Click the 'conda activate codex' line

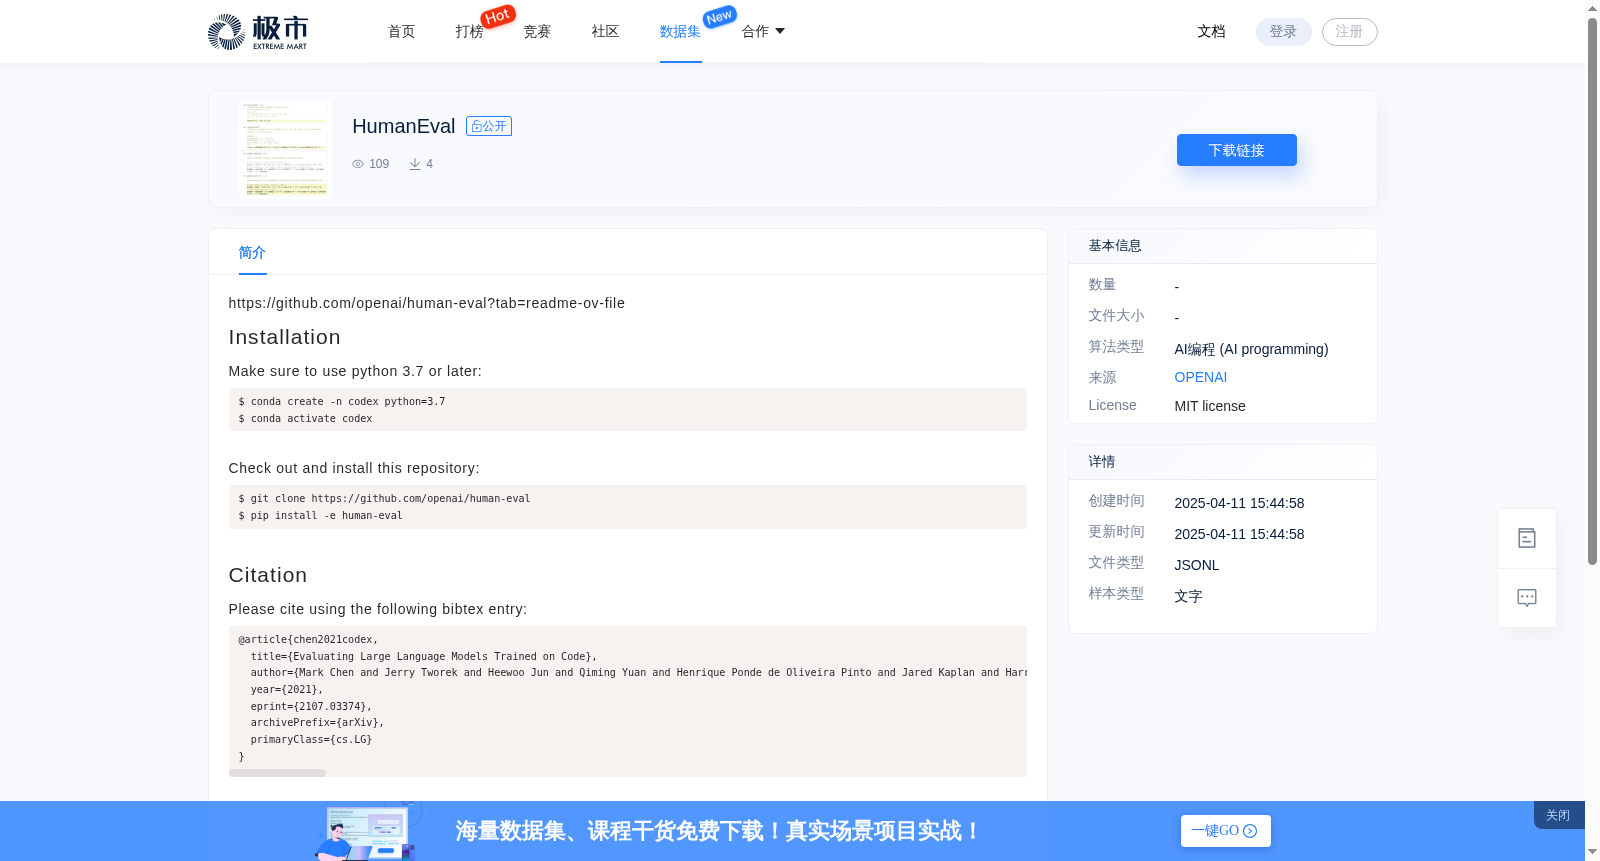305,419
